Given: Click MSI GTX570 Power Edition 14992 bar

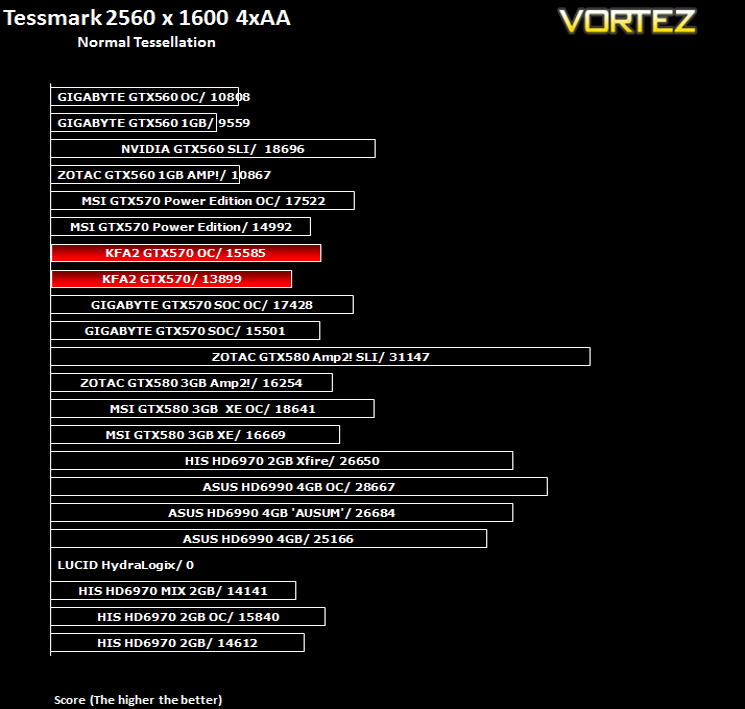Looking at the screenshot, I should coord(181,227).
